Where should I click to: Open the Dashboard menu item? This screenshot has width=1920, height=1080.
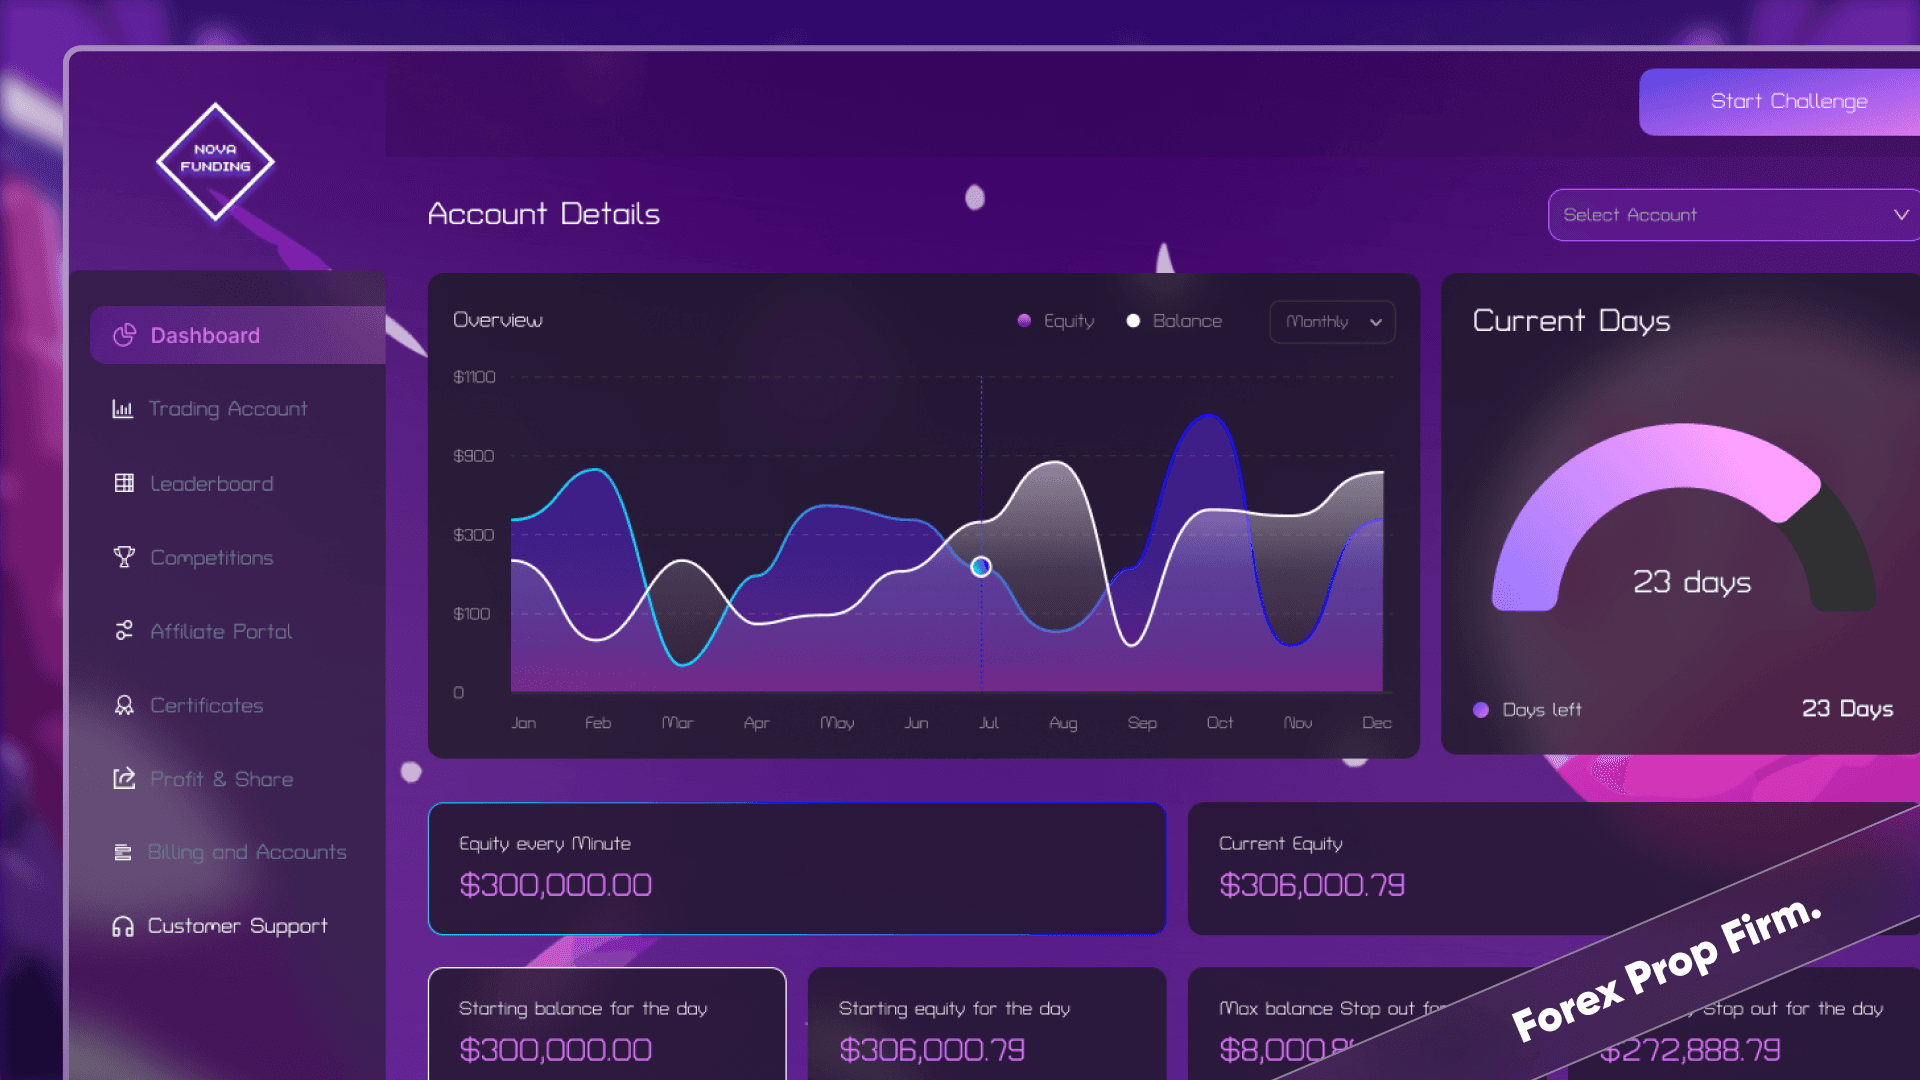[238, 335]
